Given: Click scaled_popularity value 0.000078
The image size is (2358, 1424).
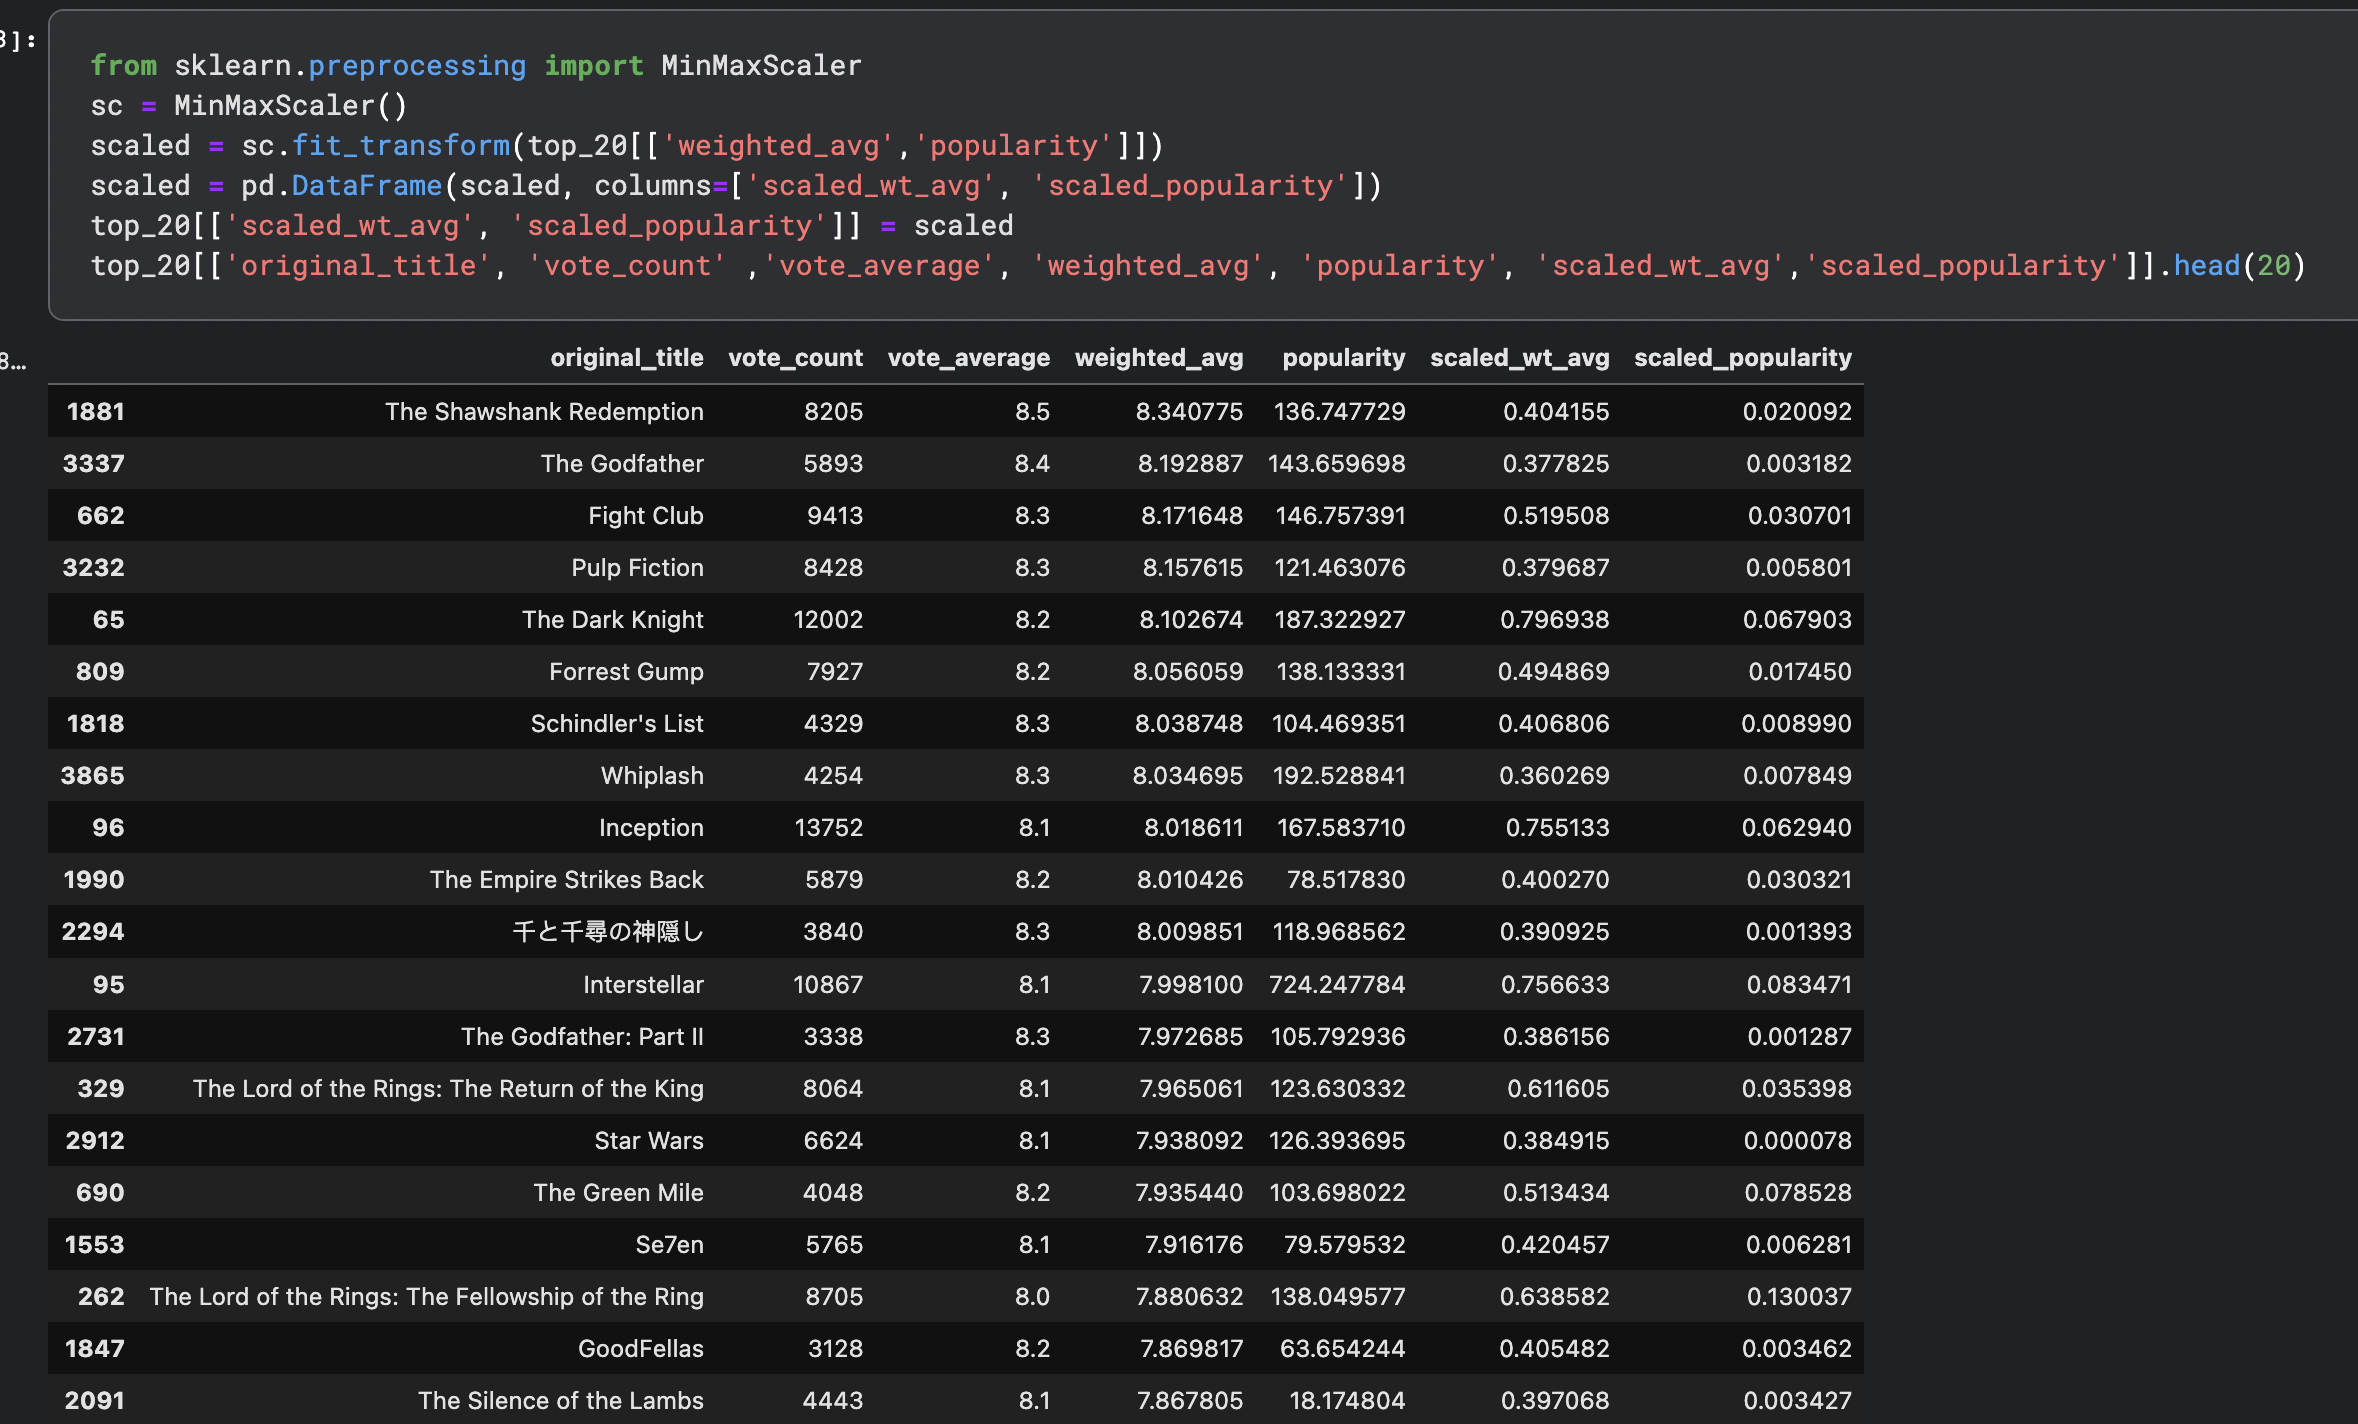Looking at the screenshot, I should [x=1797, y=1140].
